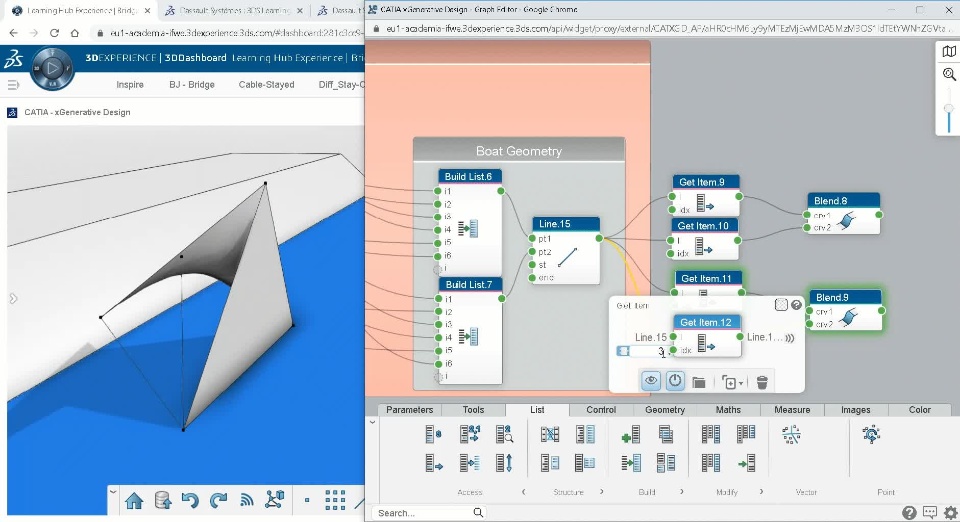Switch to the Control palette tab
Viewport: 960px width, 522px height.
pos(601,410)
